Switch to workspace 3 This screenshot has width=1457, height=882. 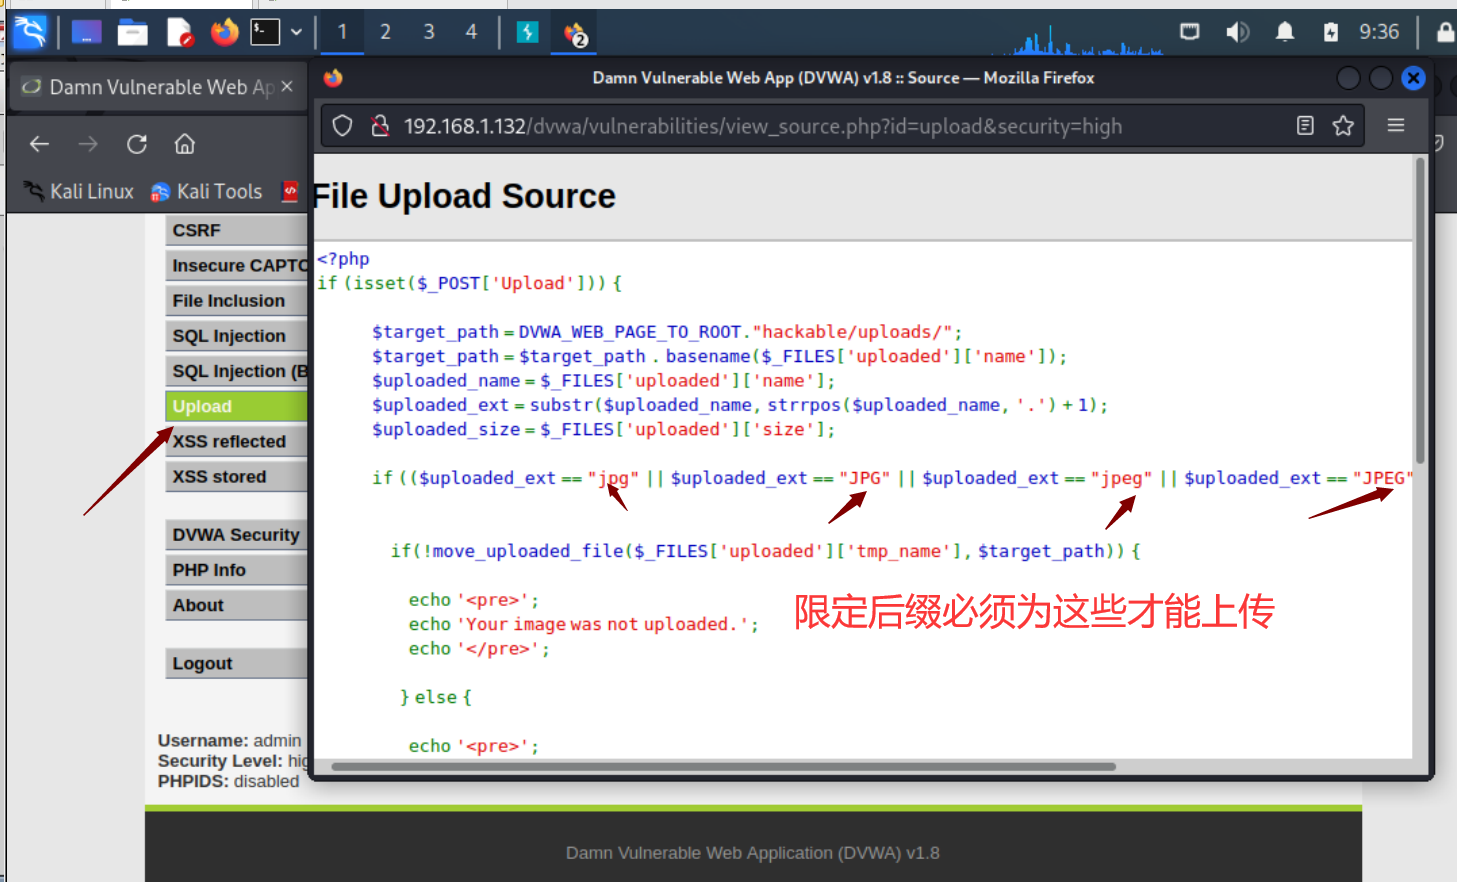click(429, 32)
